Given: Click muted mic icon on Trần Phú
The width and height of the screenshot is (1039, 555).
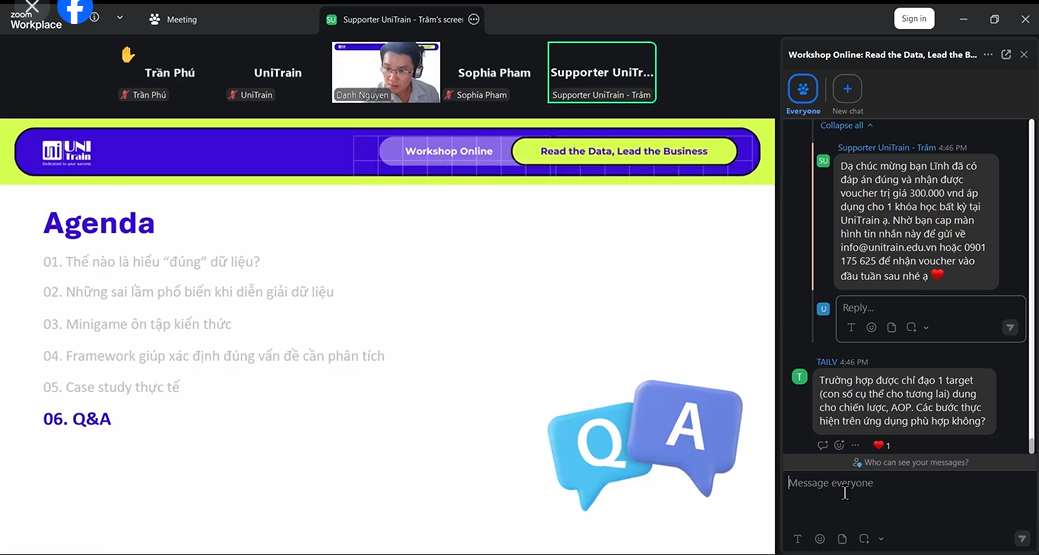Looking at the screenshot, I should pos(124,95).
